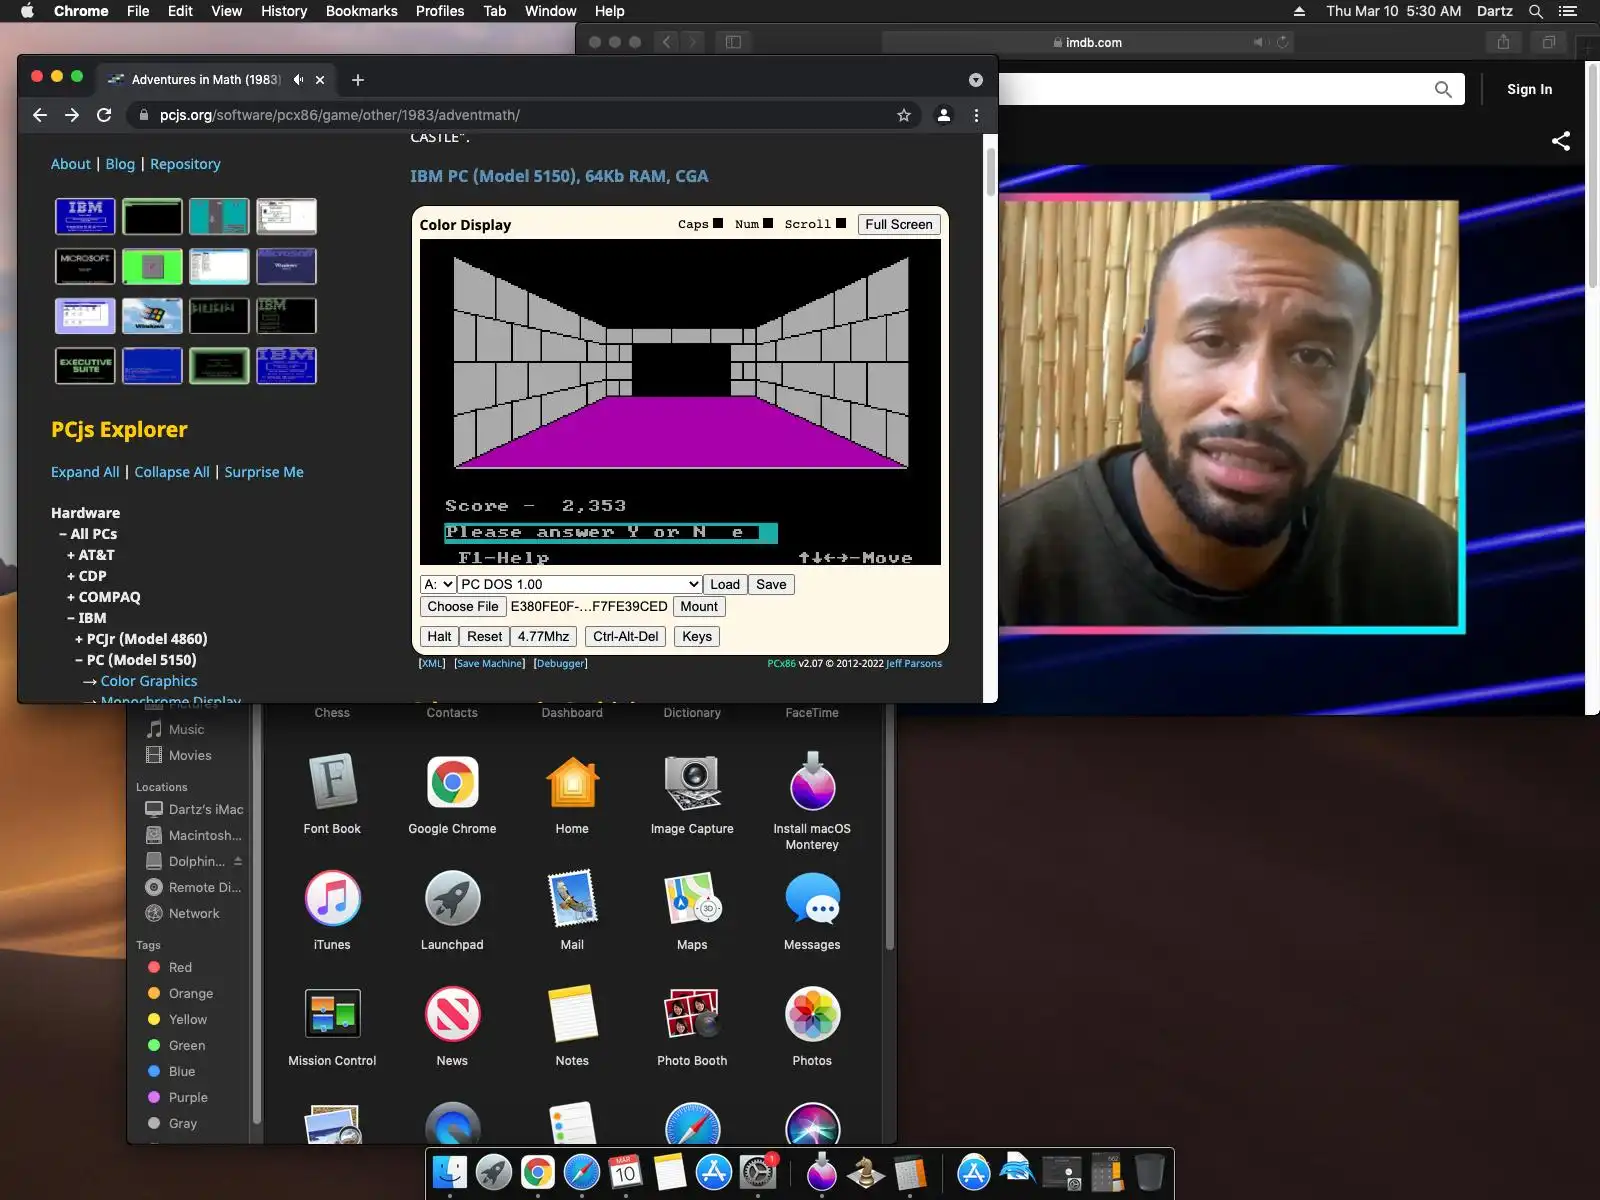Reload the pcjs.org page

(104, 115)
